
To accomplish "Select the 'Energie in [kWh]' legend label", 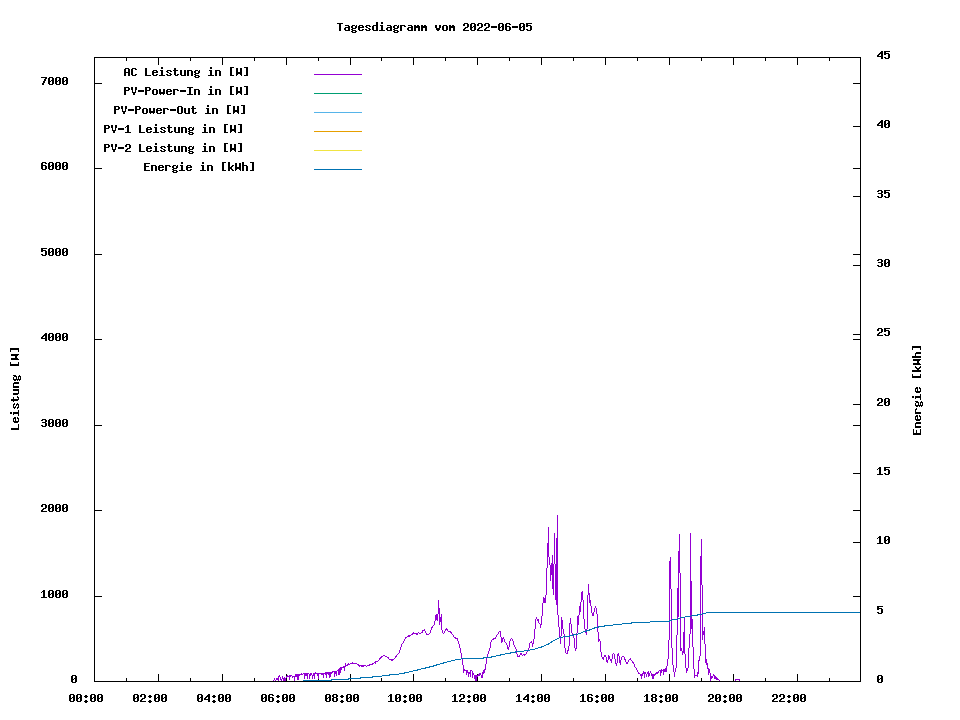I will click(x=199, y=167).
